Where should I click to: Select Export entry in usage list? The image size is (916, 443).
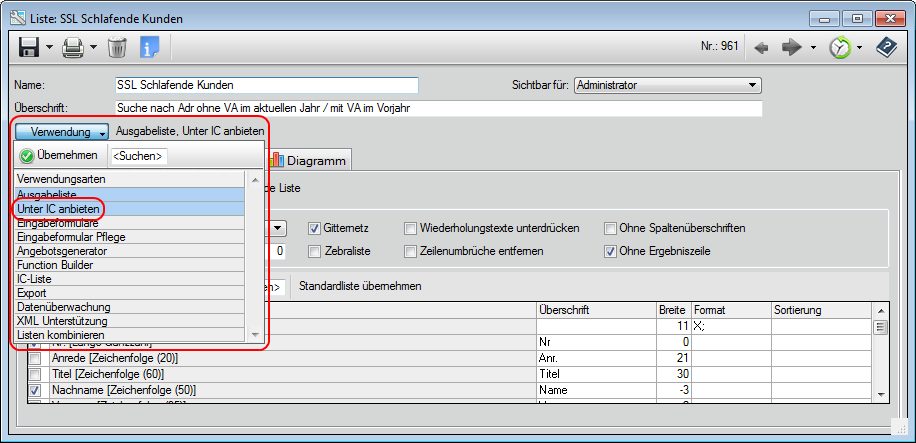pyautogui.click(x=129, y=293)
